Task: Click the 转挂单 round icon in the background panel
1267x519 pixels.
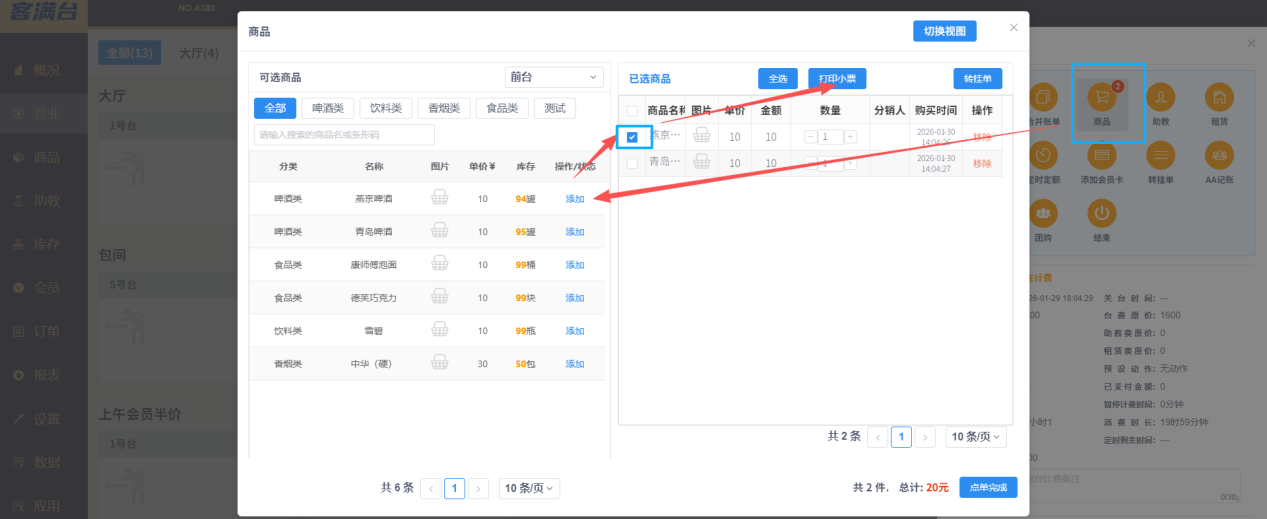Action: [1160, 154]
